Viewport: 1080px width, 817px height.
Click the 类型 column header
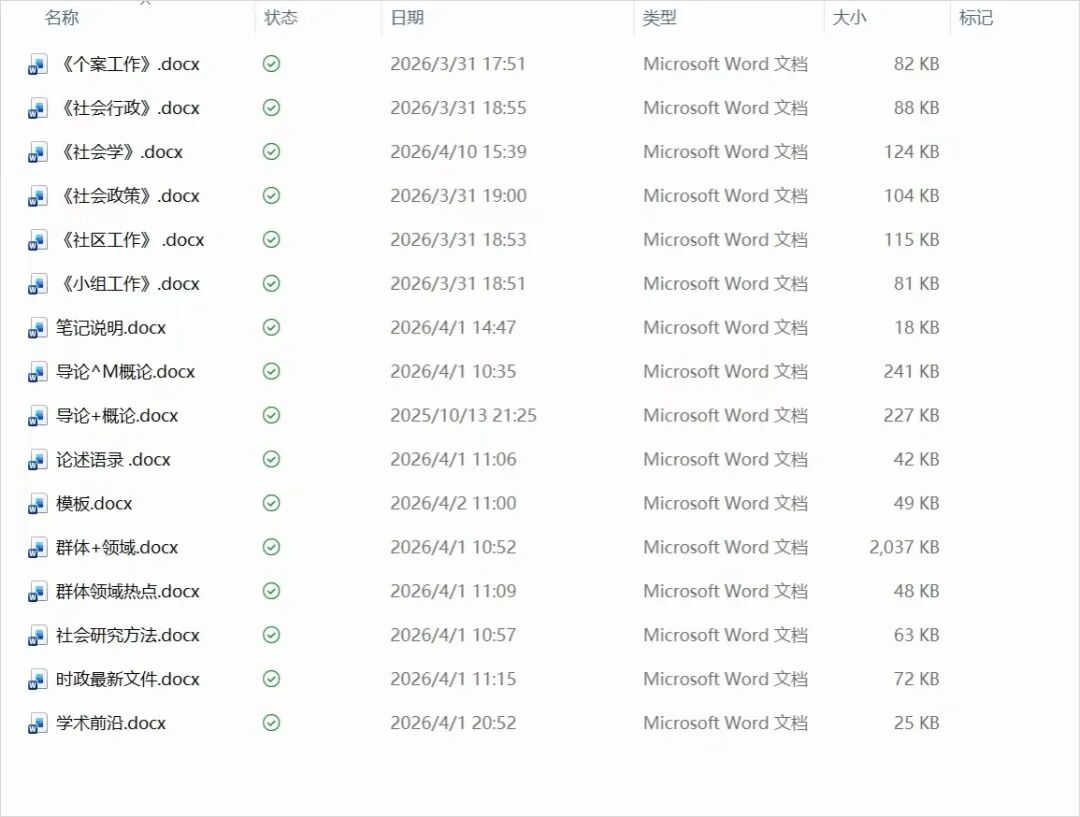660,18
